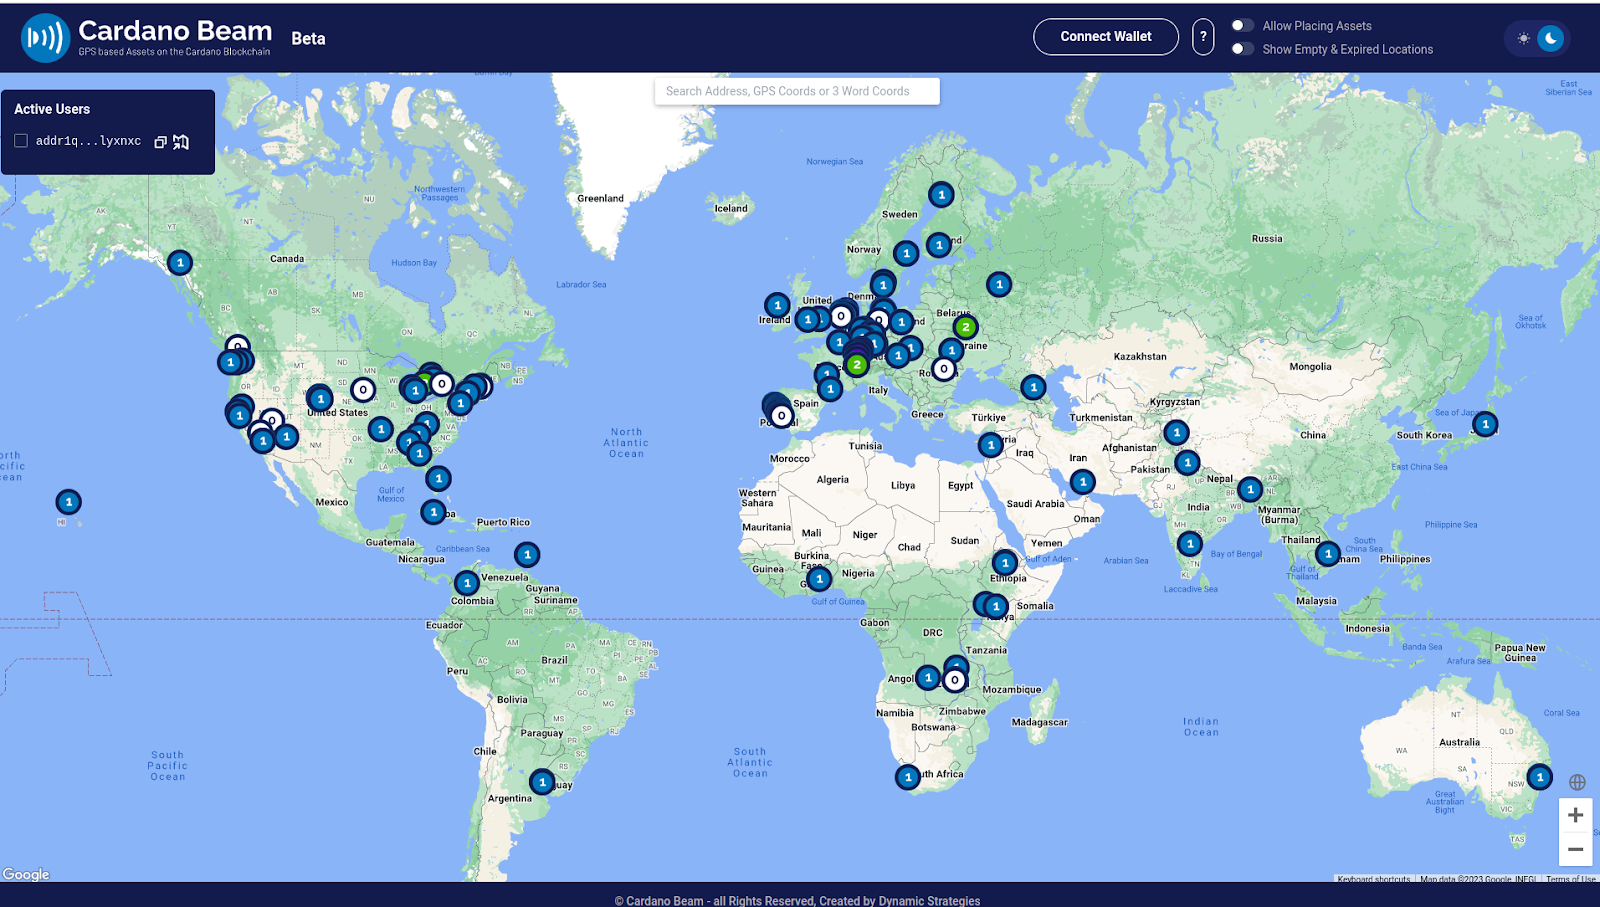Image resolution: width=1600 pixels, height=907 pixels.
Task: Check the addr1q...lyxnxc user checkbox
Action: coord(21,141)
